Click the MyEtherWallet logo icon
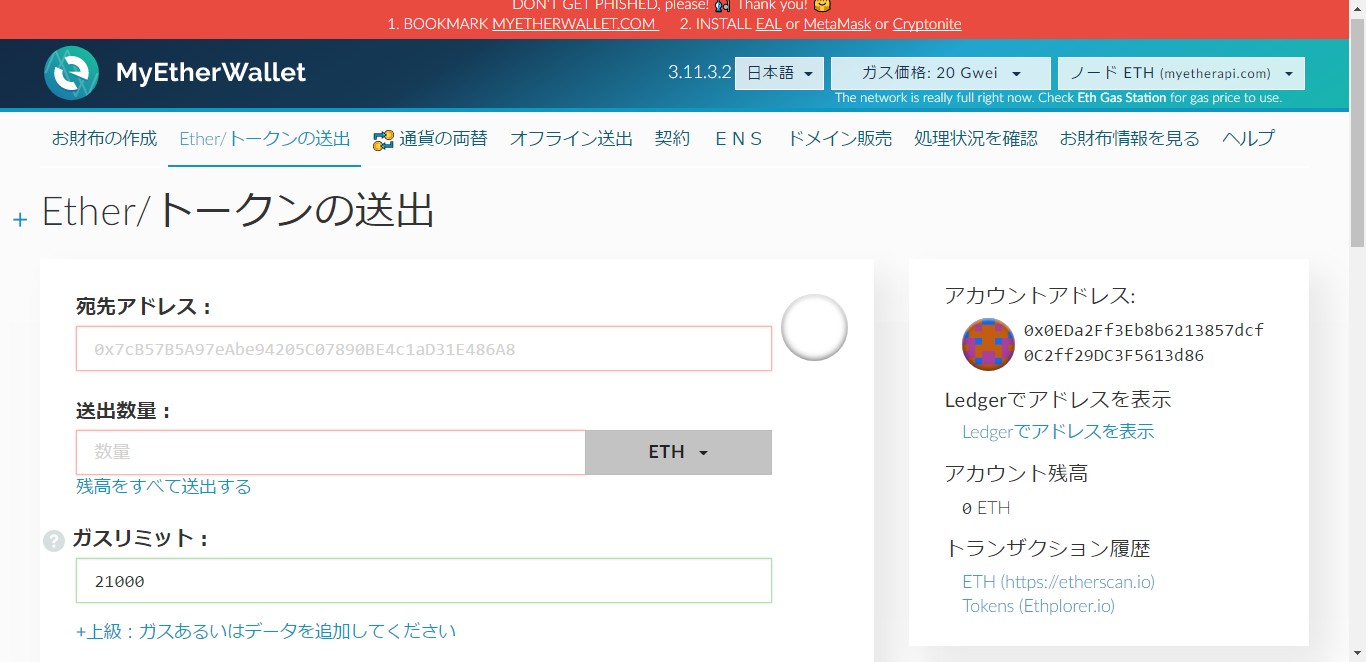This screenshot has width=1366, height=662. [x=71, y=73]
